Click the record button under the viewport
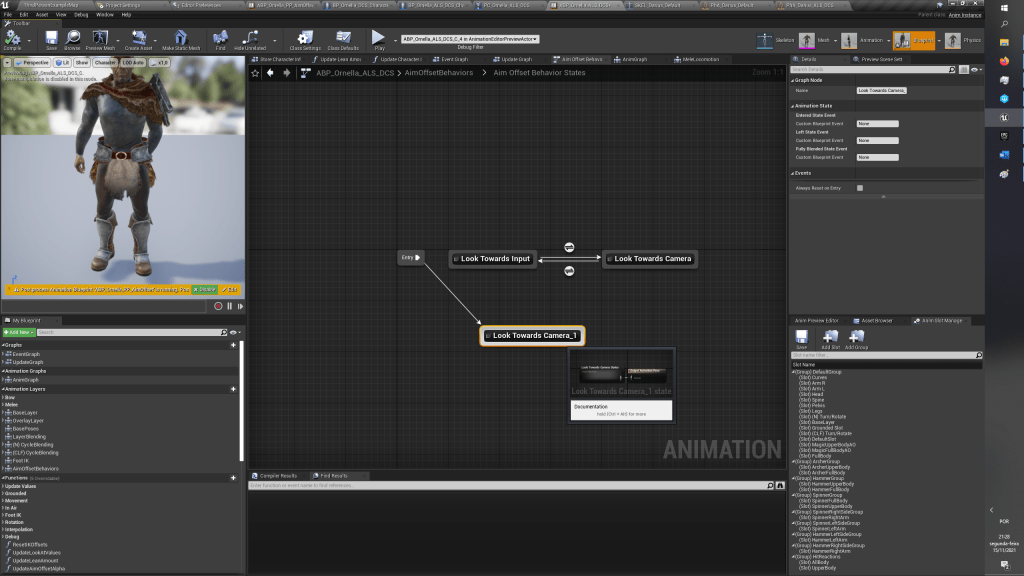The image size is (1024, 576). (x=218, y=306)
